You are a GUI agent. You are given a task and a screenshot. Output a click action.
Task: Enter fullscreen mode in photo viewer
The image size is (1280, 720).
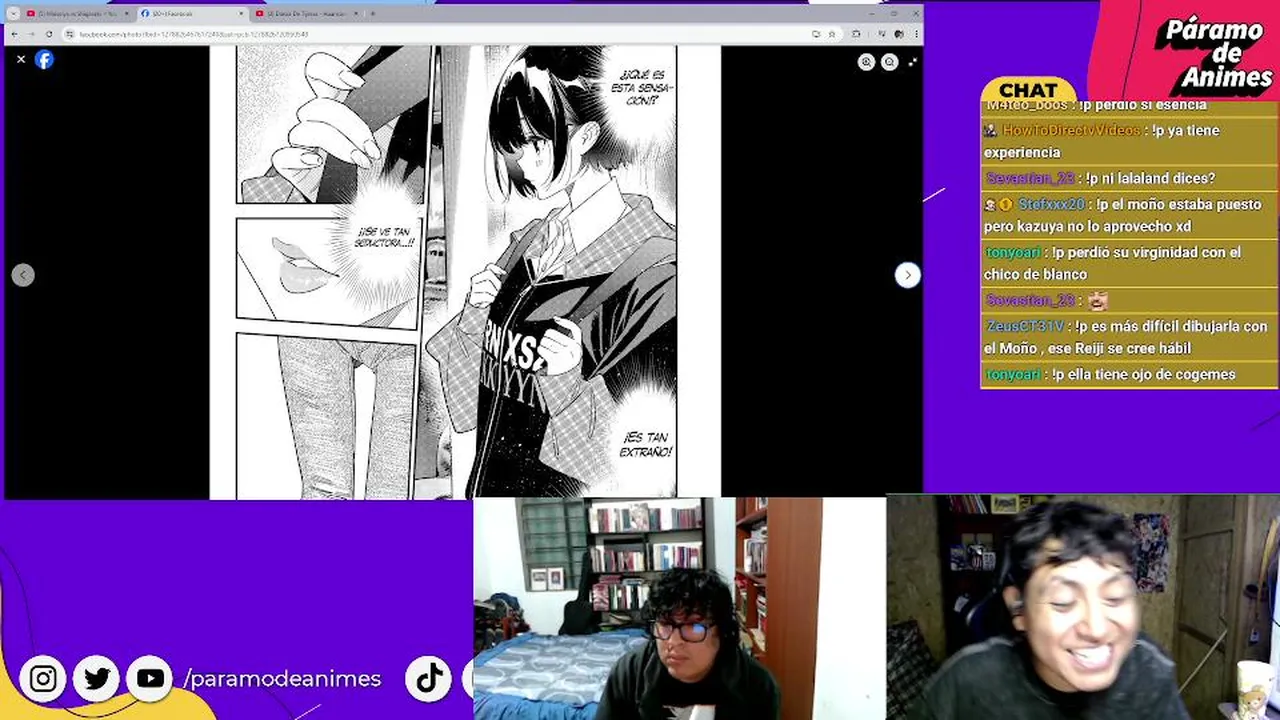(x=912, y=62)
